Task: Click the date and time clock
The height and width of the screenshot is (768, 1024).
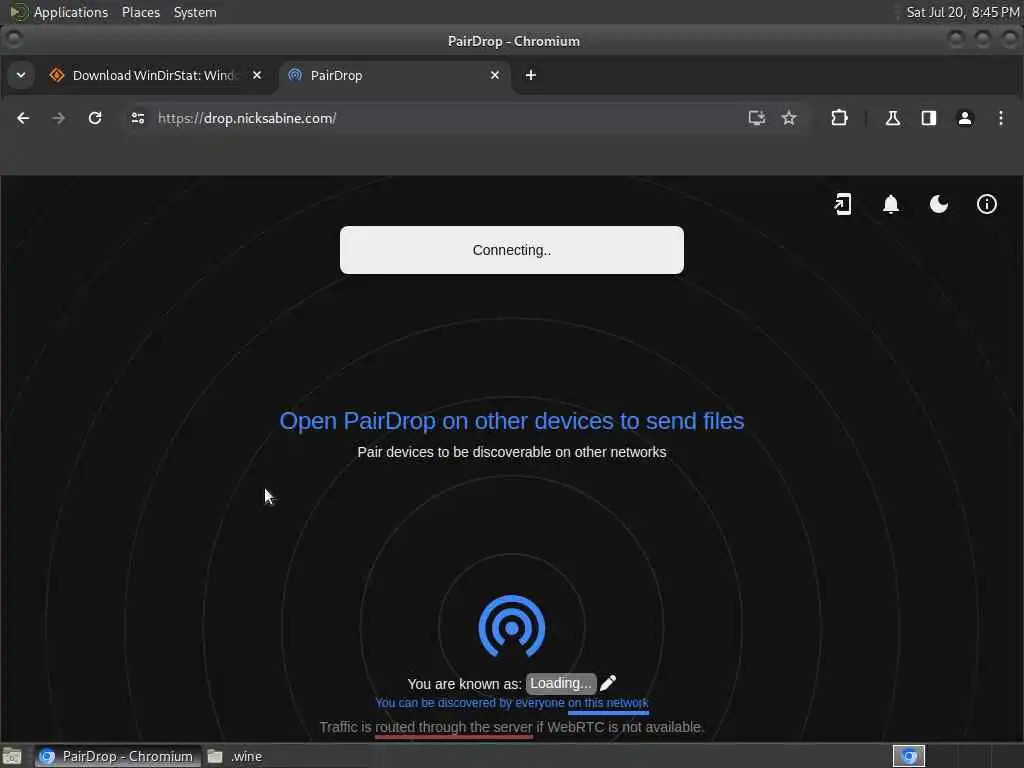Action: [963, 12]
